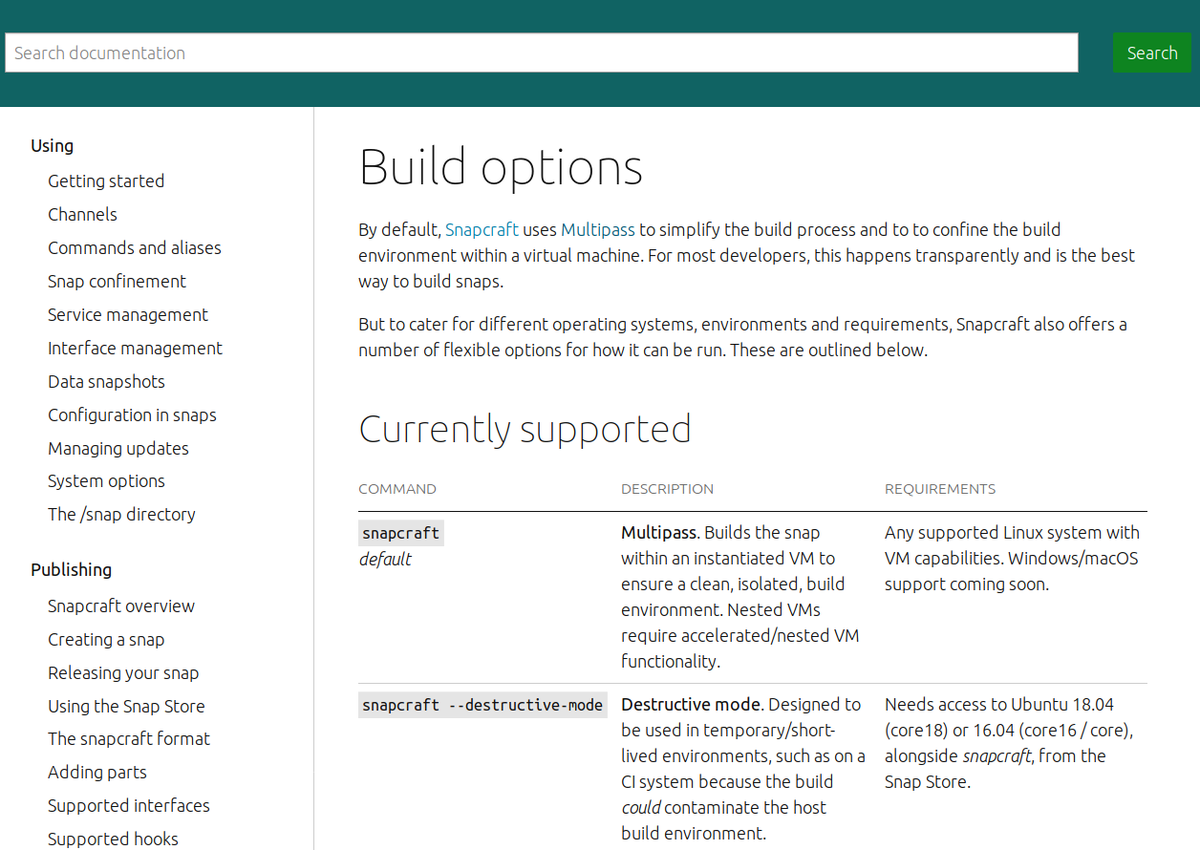Go to System options page

(x=106, y=481)
